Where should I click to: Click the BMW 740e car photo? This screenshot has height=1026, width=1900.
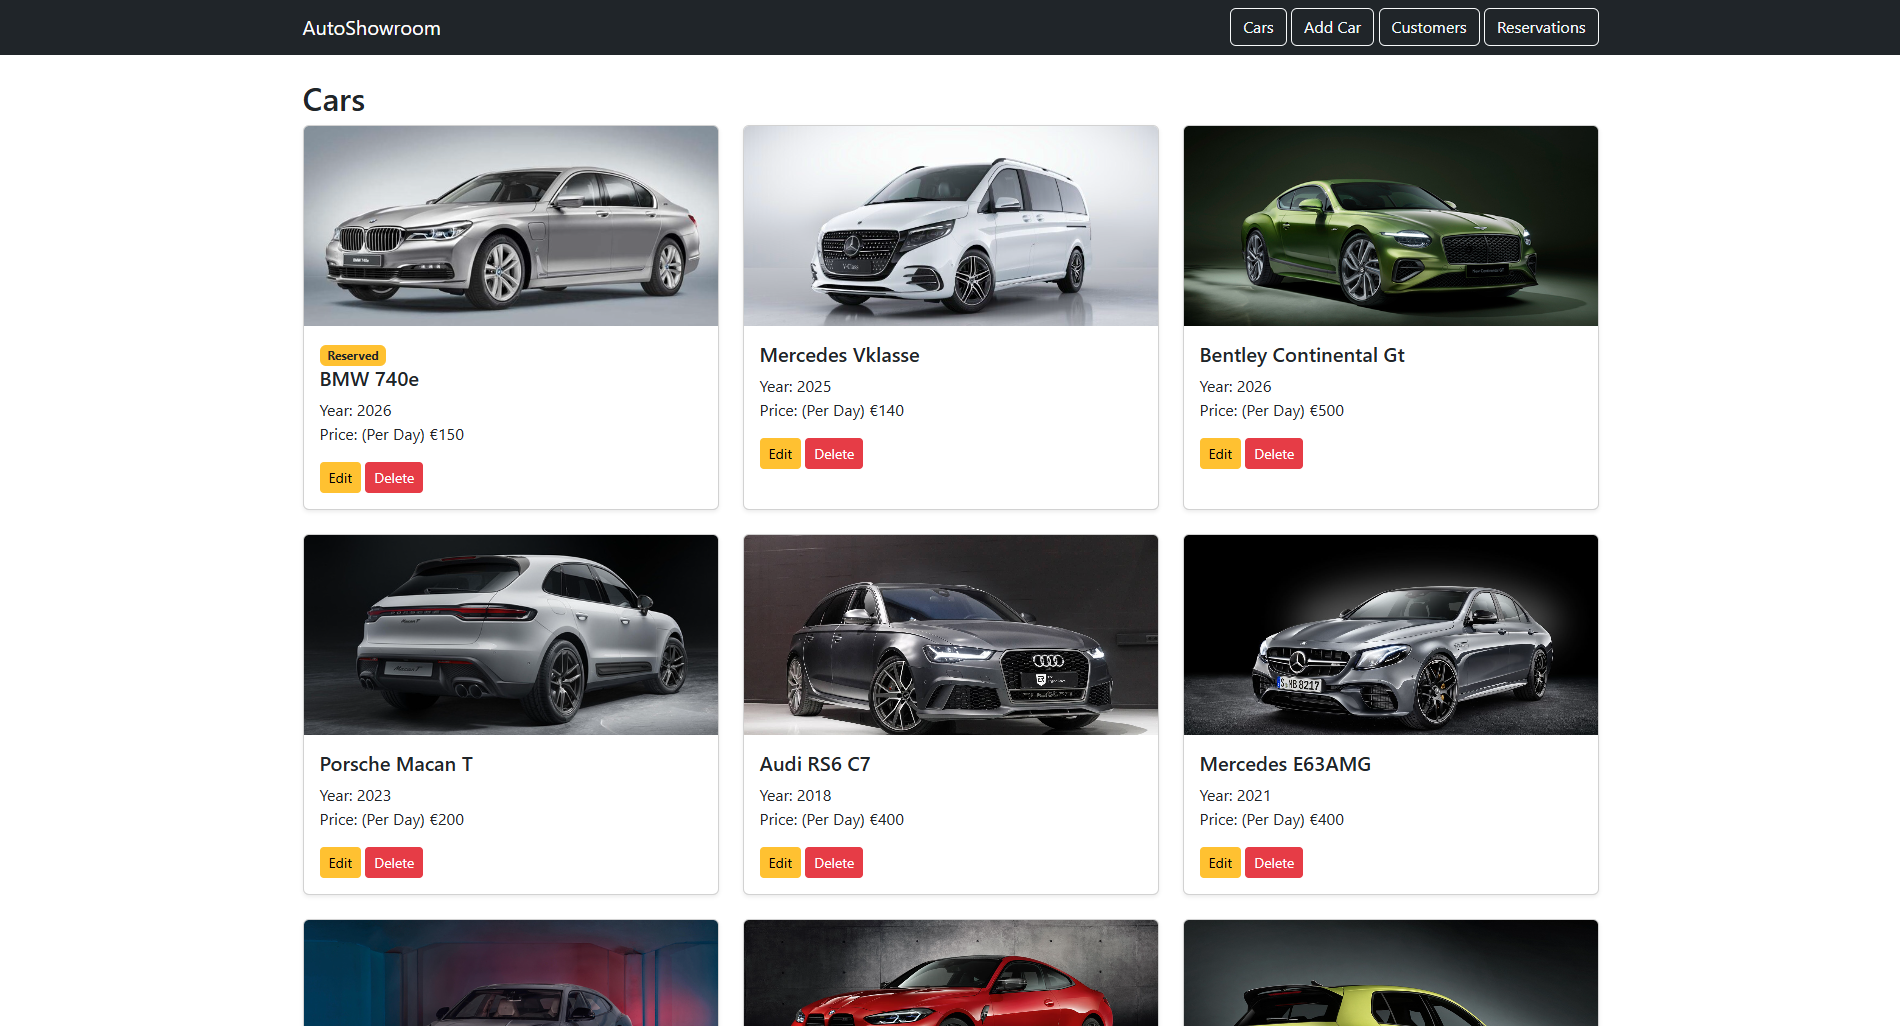[x=511, y=226]
